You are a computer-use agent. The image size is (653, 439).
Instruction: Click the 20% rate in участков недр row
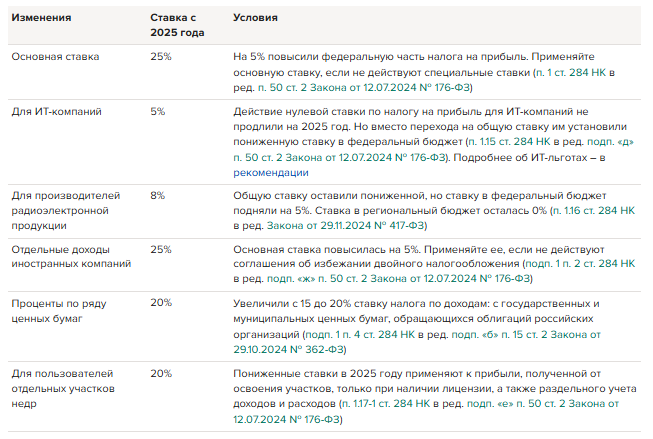point(161,374)
